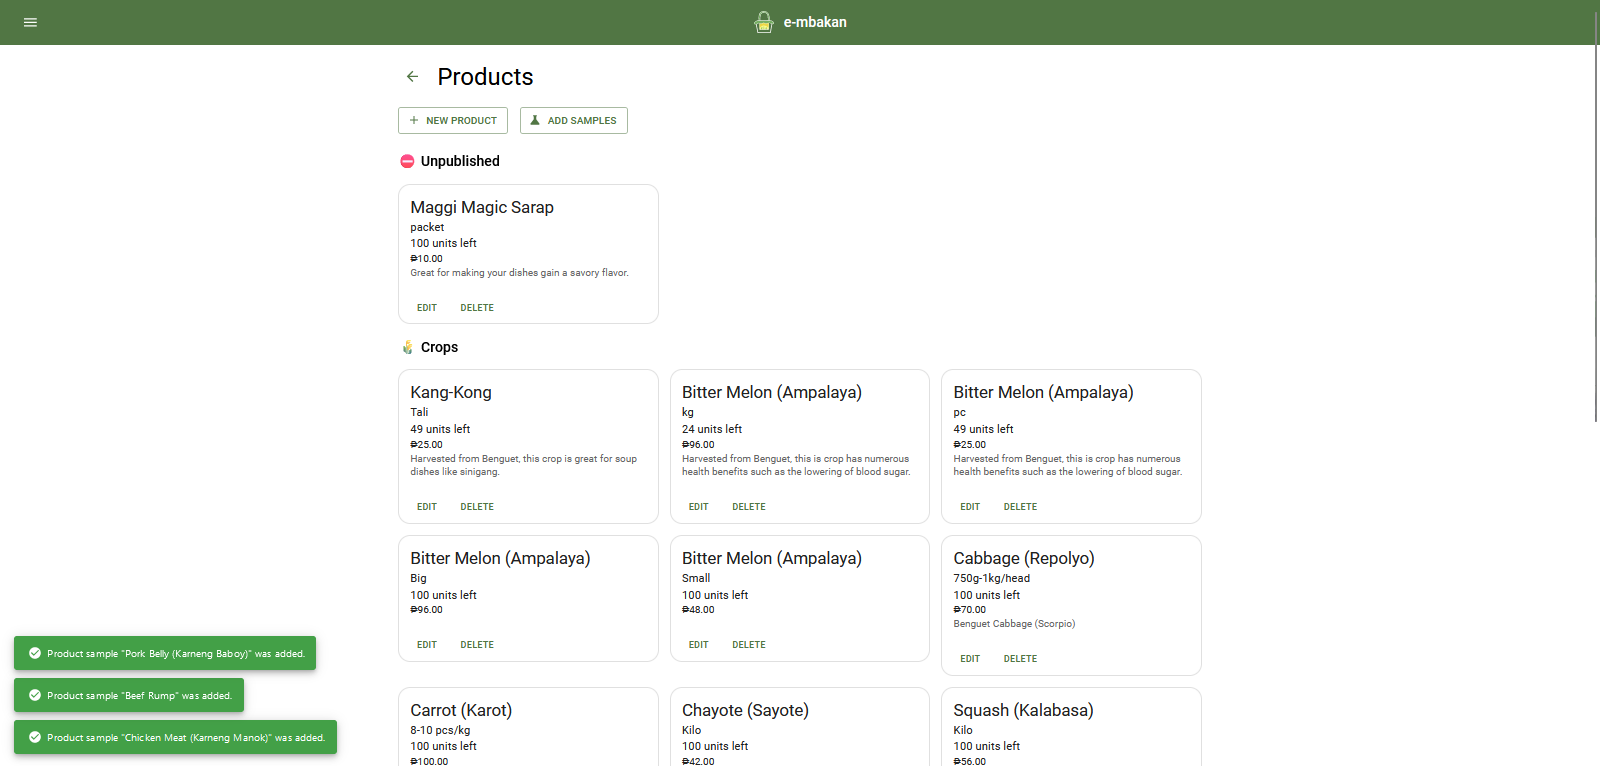Viewport: 1600px width, 766px height.
Task: Click the e-mbakan title in header
Action: click(815, 22)
